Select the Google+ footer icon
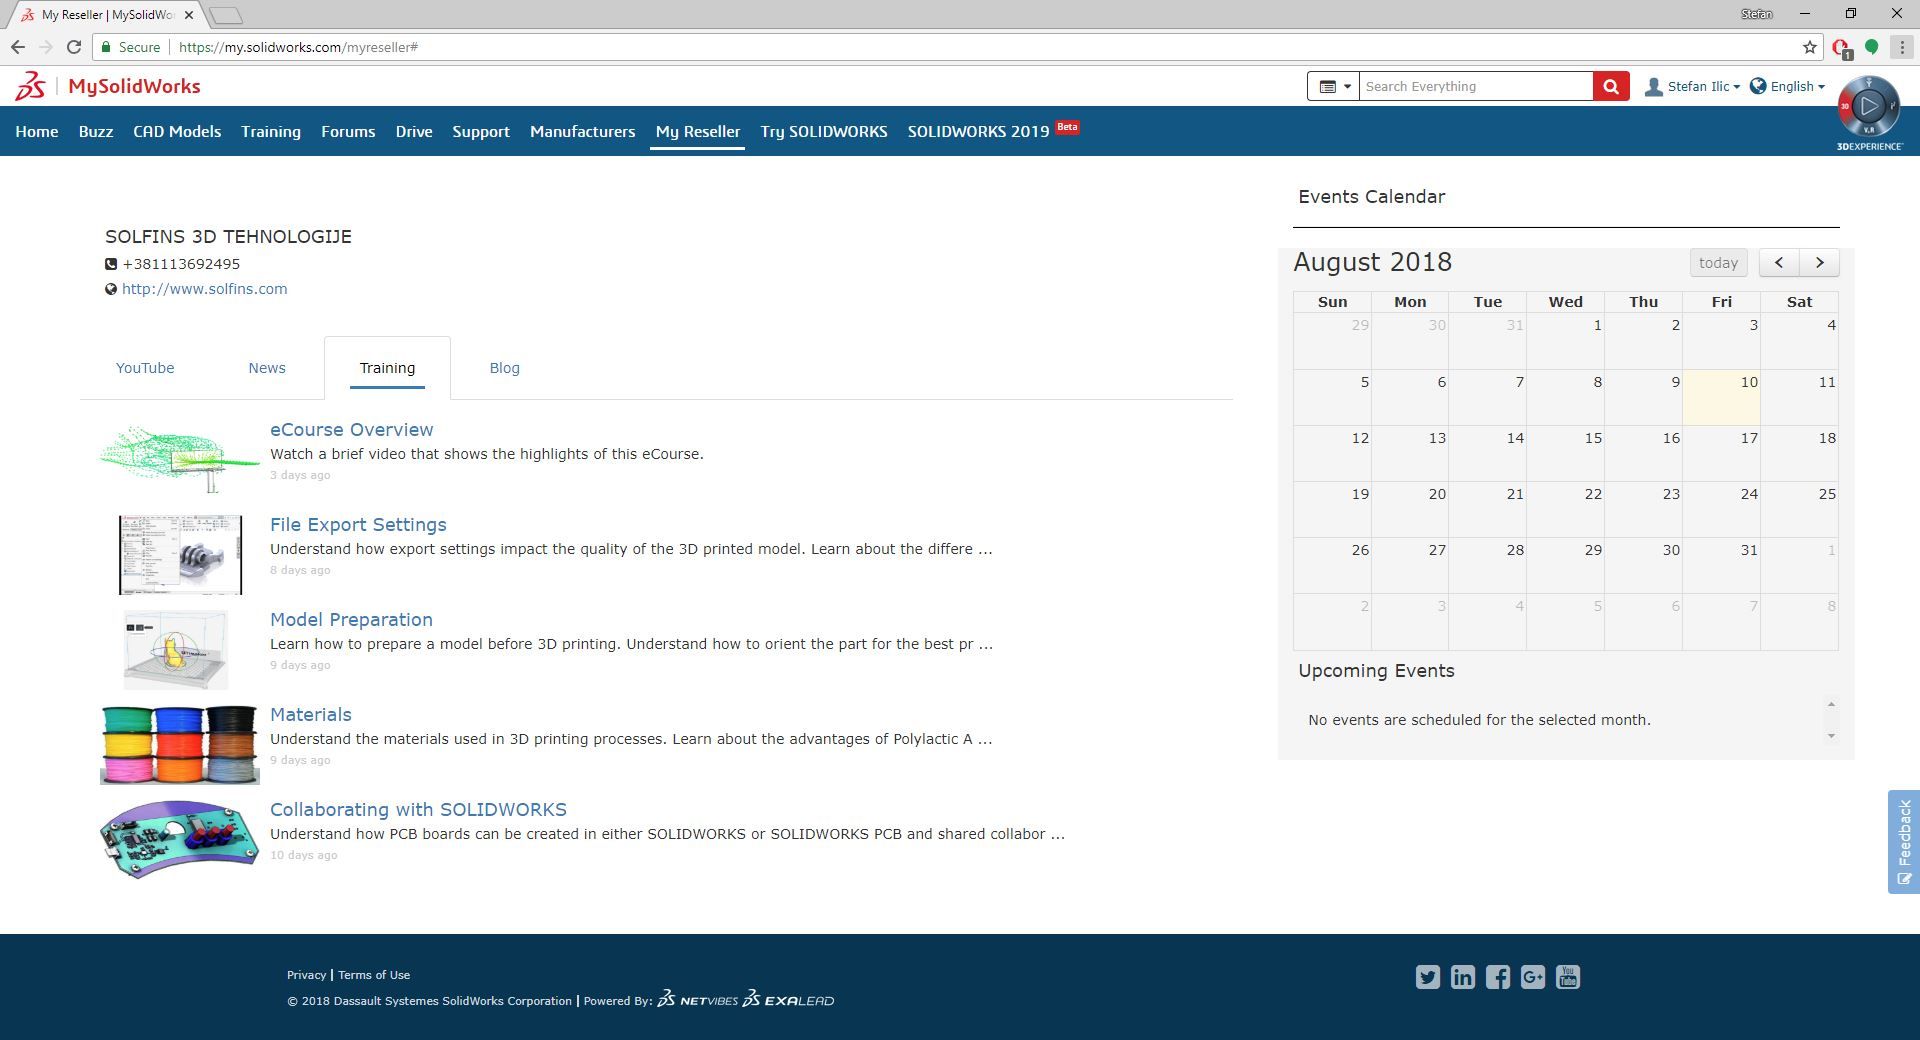 [1533, 977]
